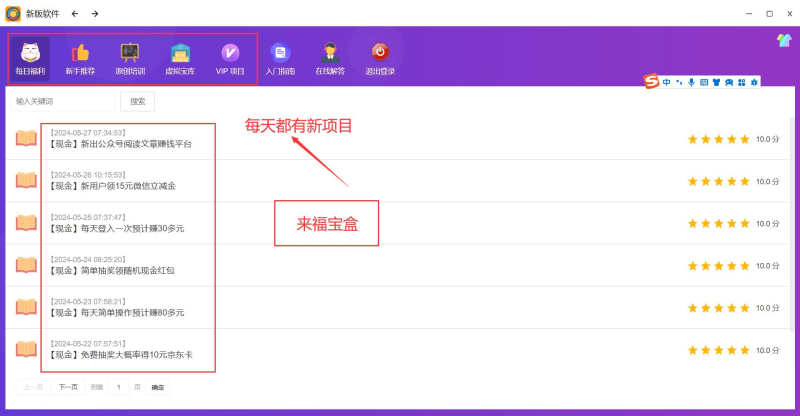Open 【现金】新用户领15元微信立减金 entry

[x=112, y=186]
